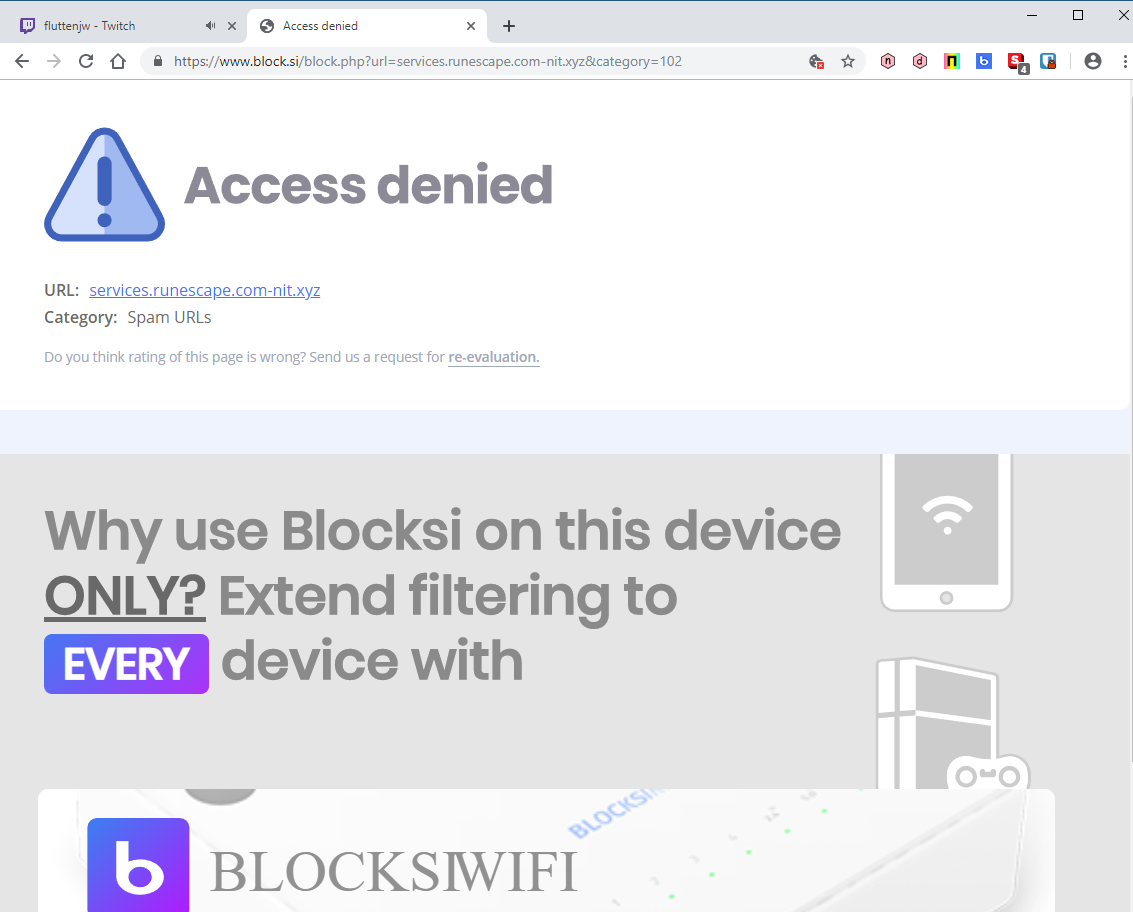
Task: Open the Chrome three-dot menu
Action: coord(1120,61)
